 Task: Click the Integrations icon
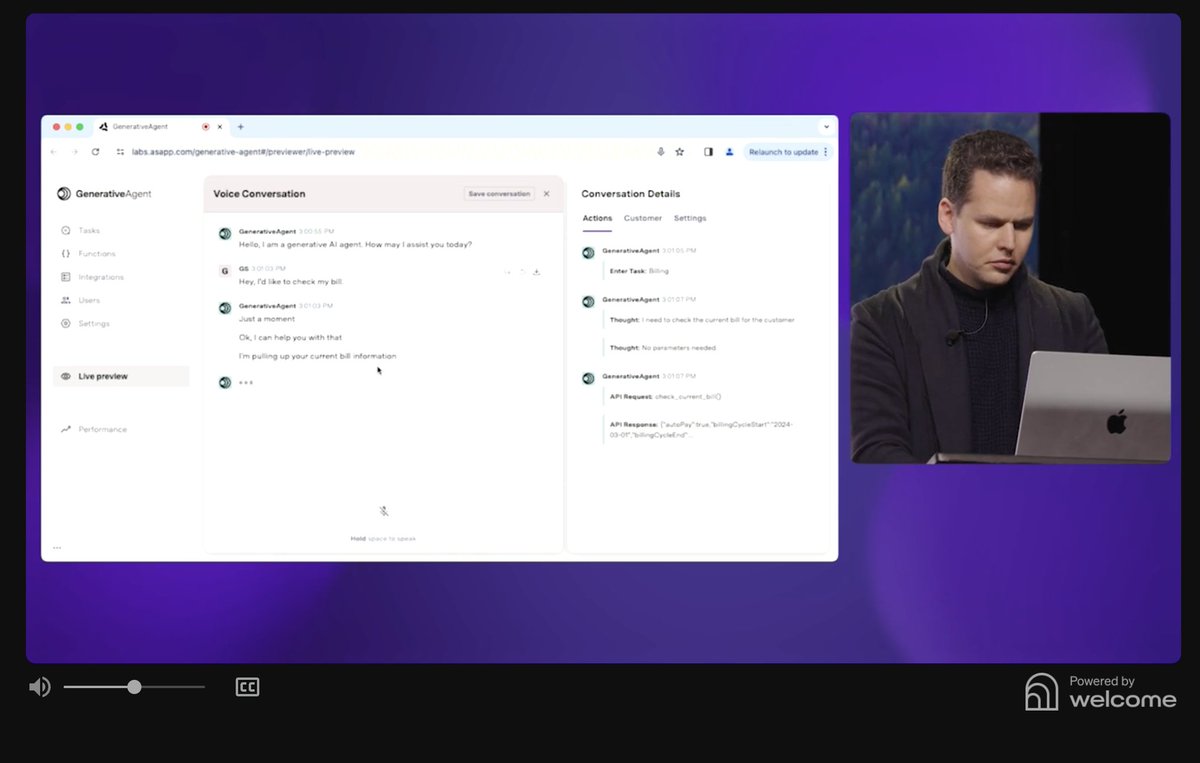click(66, 277)
